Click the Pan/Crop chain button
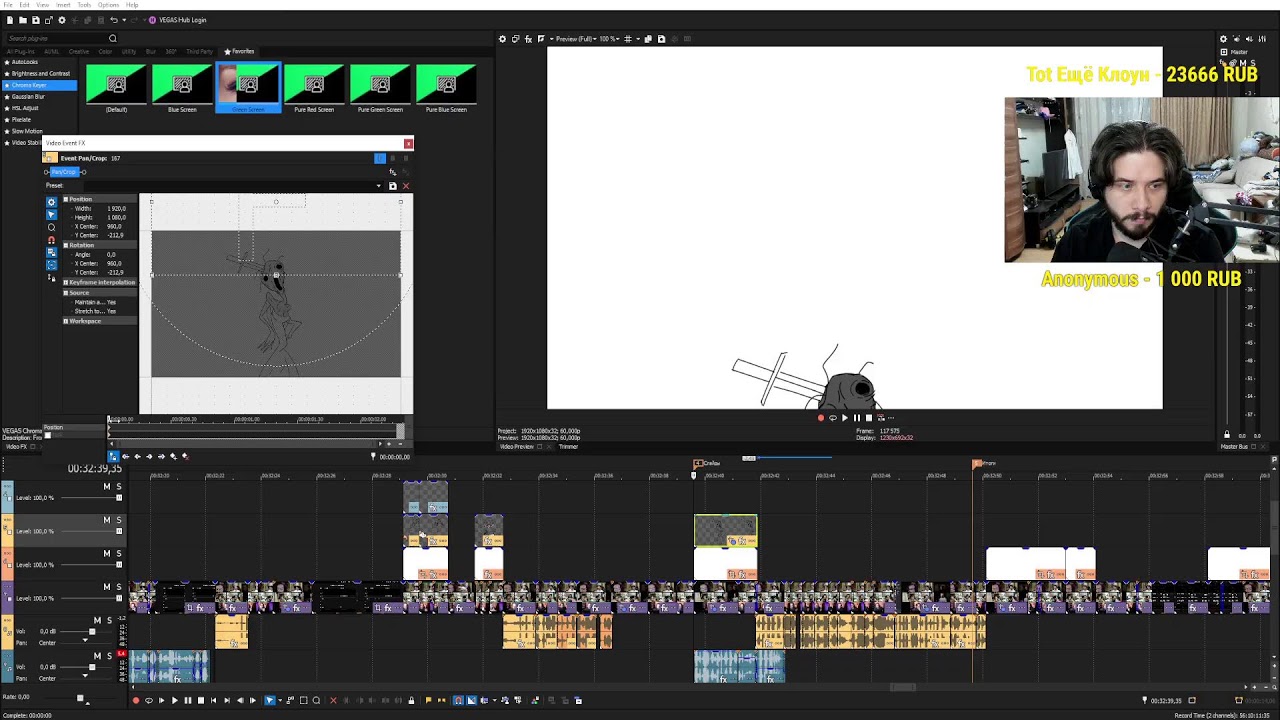 [64, 172]
